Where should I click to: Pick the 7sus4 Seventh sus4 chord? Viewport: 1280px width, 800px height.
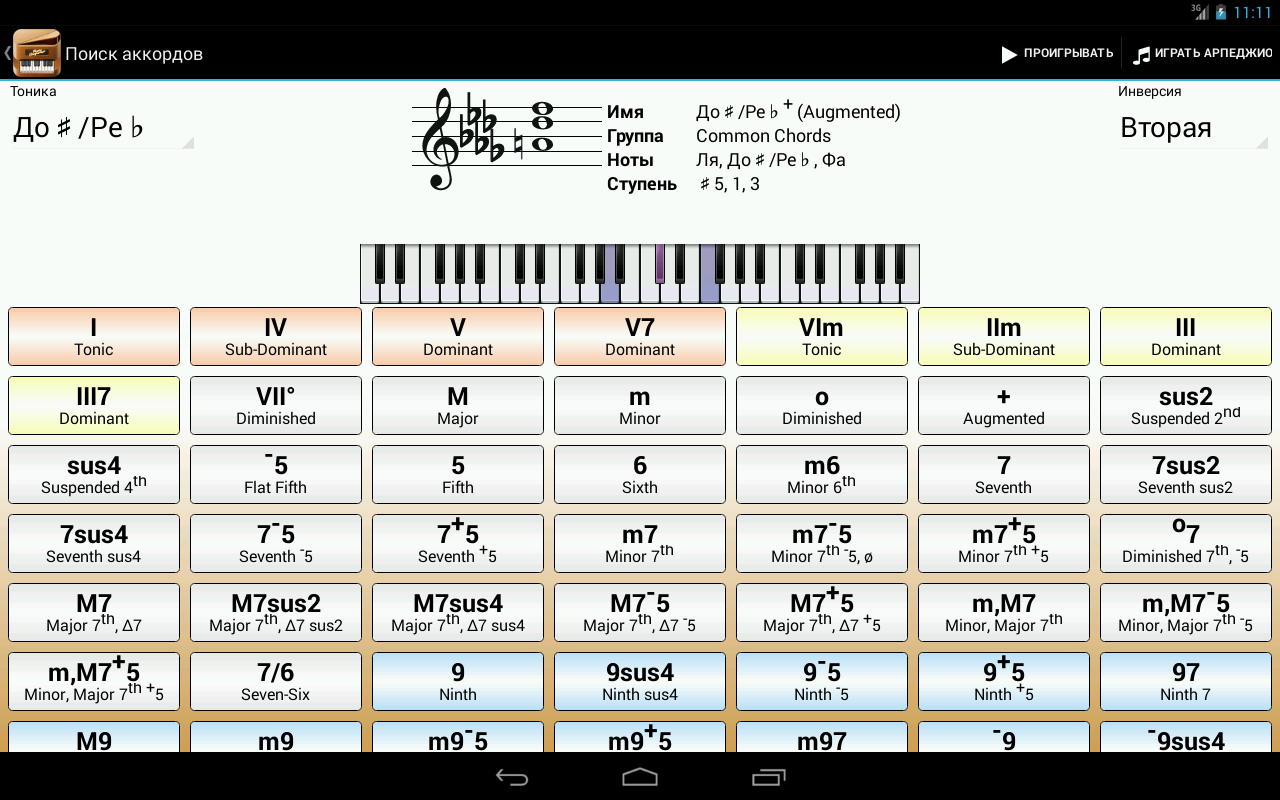94,544
